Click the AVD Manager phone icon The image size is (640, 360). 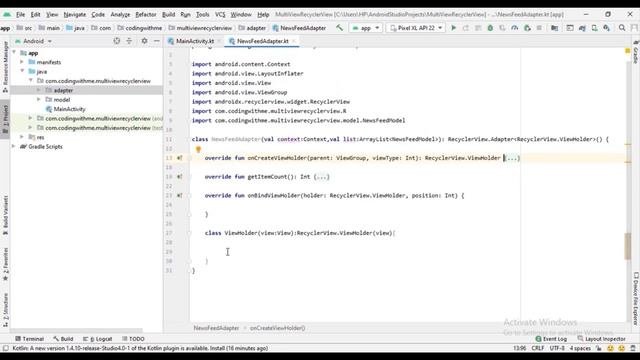click(x=594, y=28)
